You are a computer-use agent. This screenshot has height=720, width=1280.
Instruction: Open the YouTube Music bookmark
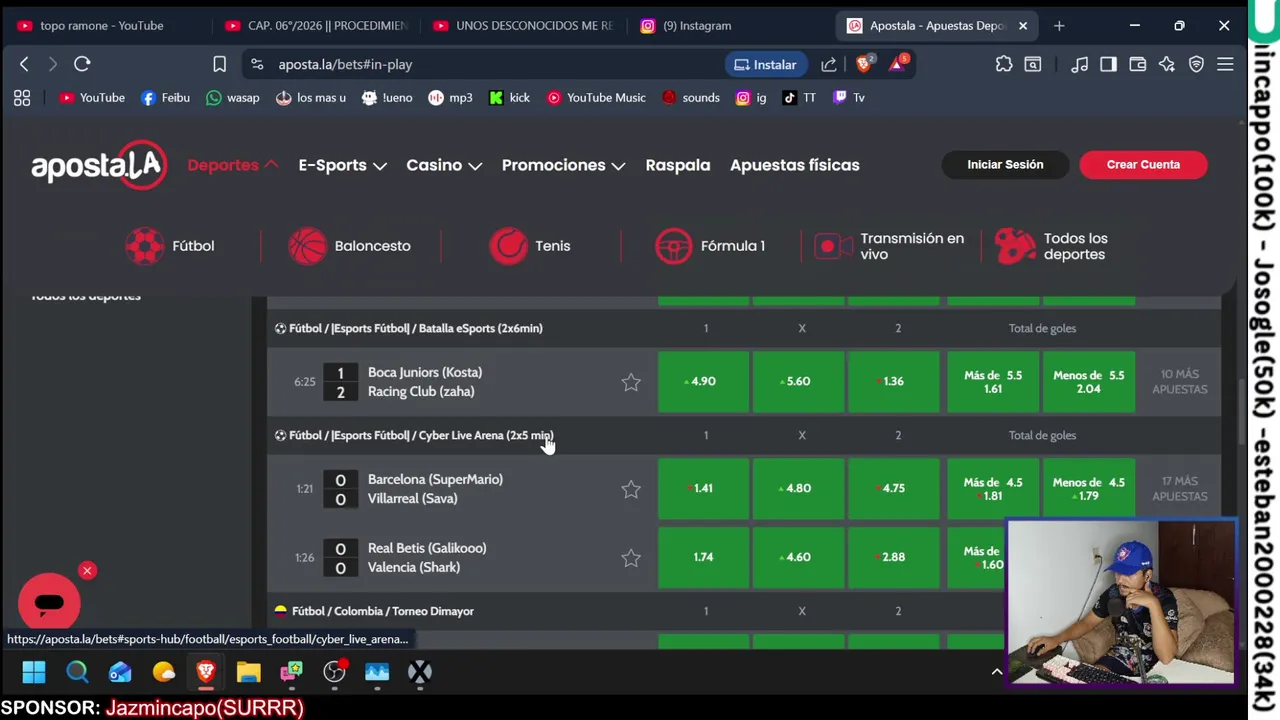596,97
